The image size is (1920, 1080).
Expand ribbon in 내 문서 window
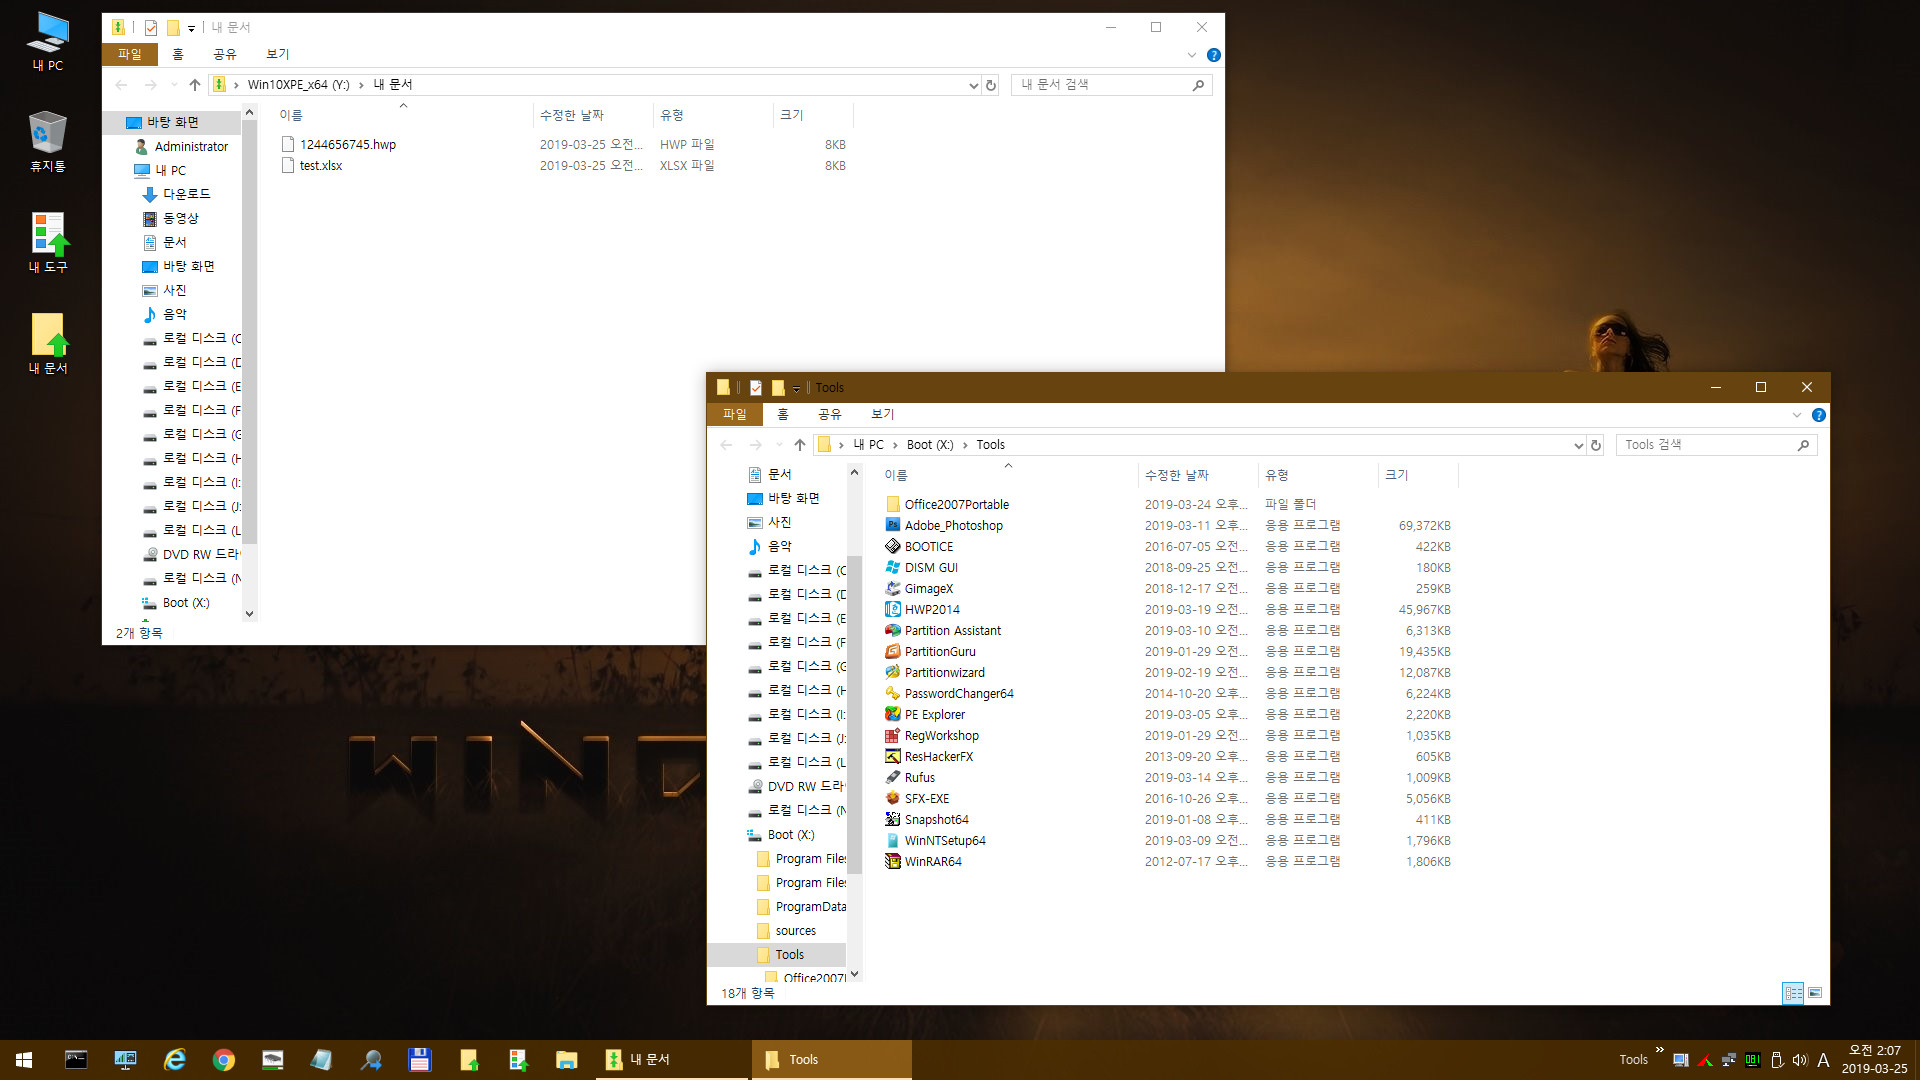coord(1192,55)
